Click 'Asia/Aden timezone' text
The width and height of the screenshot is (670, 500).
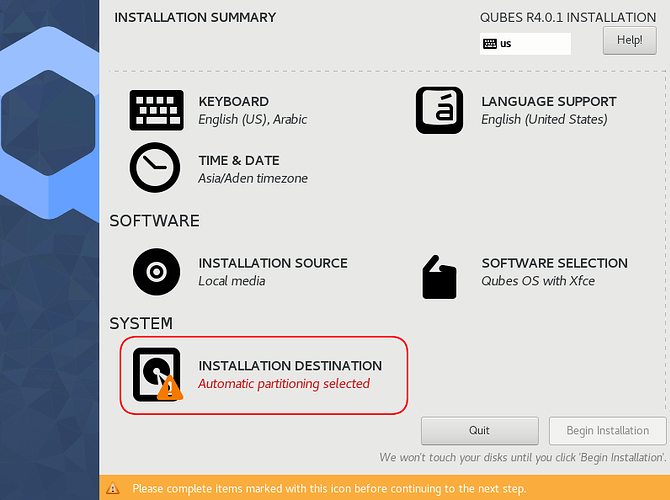point(253,178)
